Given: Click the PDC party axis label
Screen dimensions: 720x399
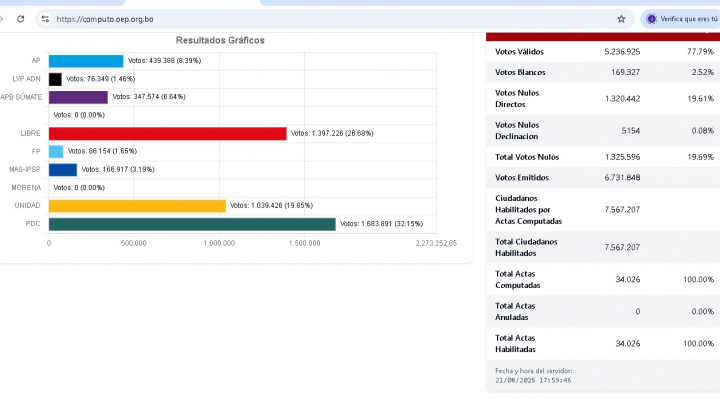Looking at the screenshot, I should (x=33, y=224).
